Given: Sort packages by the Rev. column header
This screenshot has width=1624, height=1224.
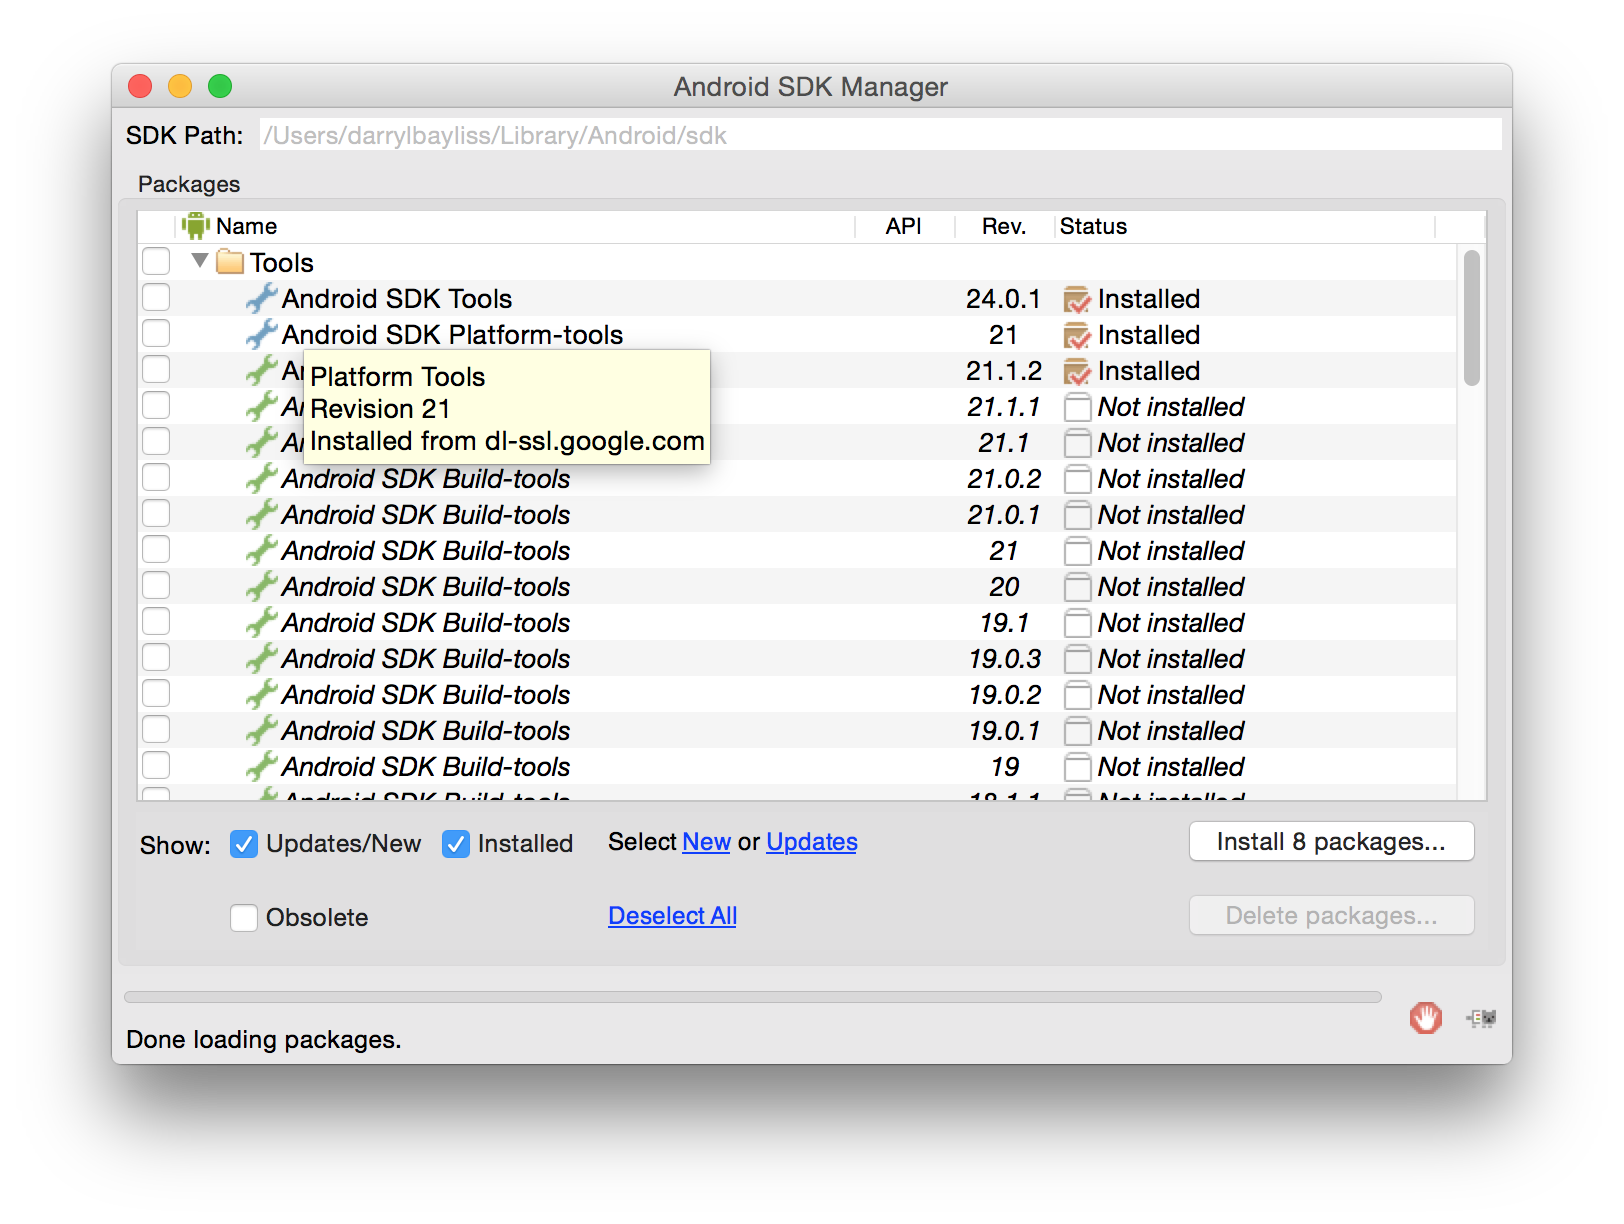Looking at the screenshot, I should [x=1004, y=226].
